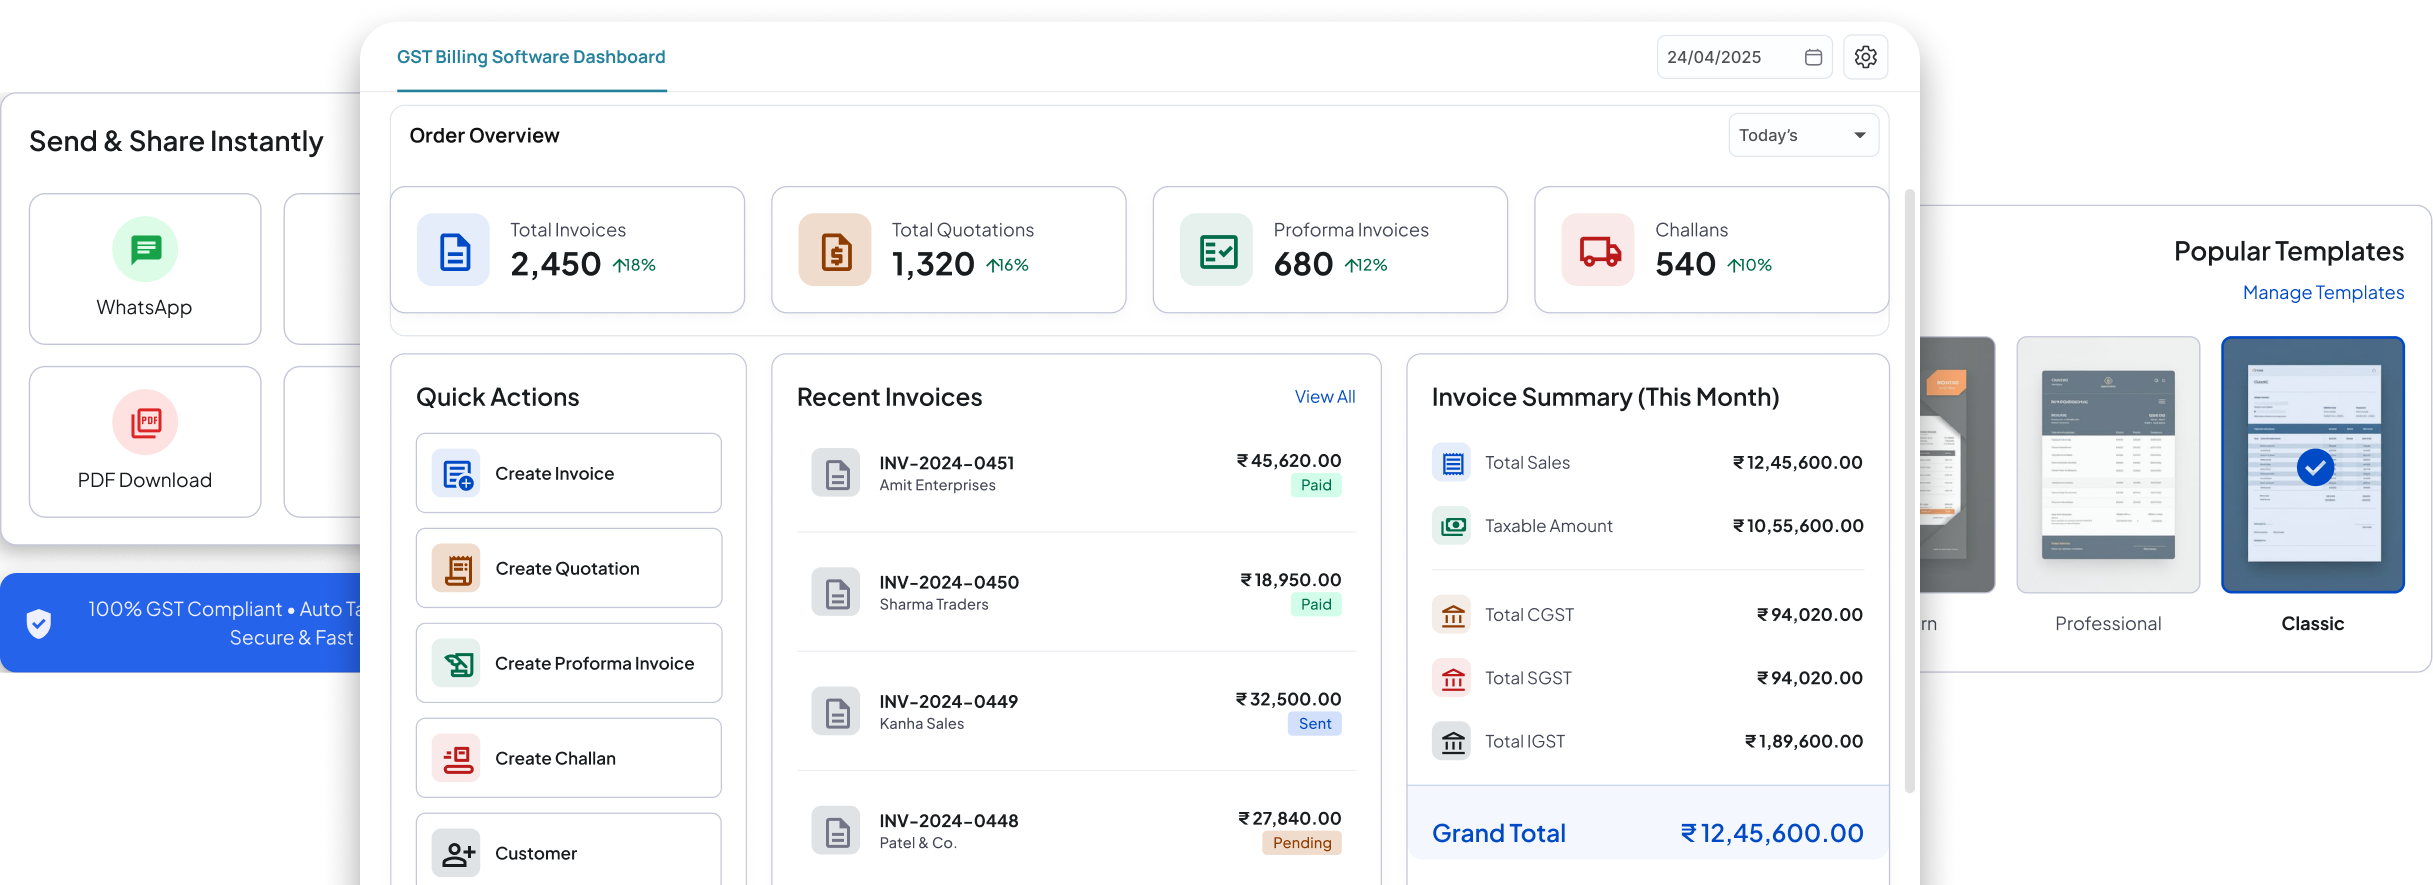The image size is (2433, 885).
Task: Open the Manage Templates link
Action: (2323, 293)
